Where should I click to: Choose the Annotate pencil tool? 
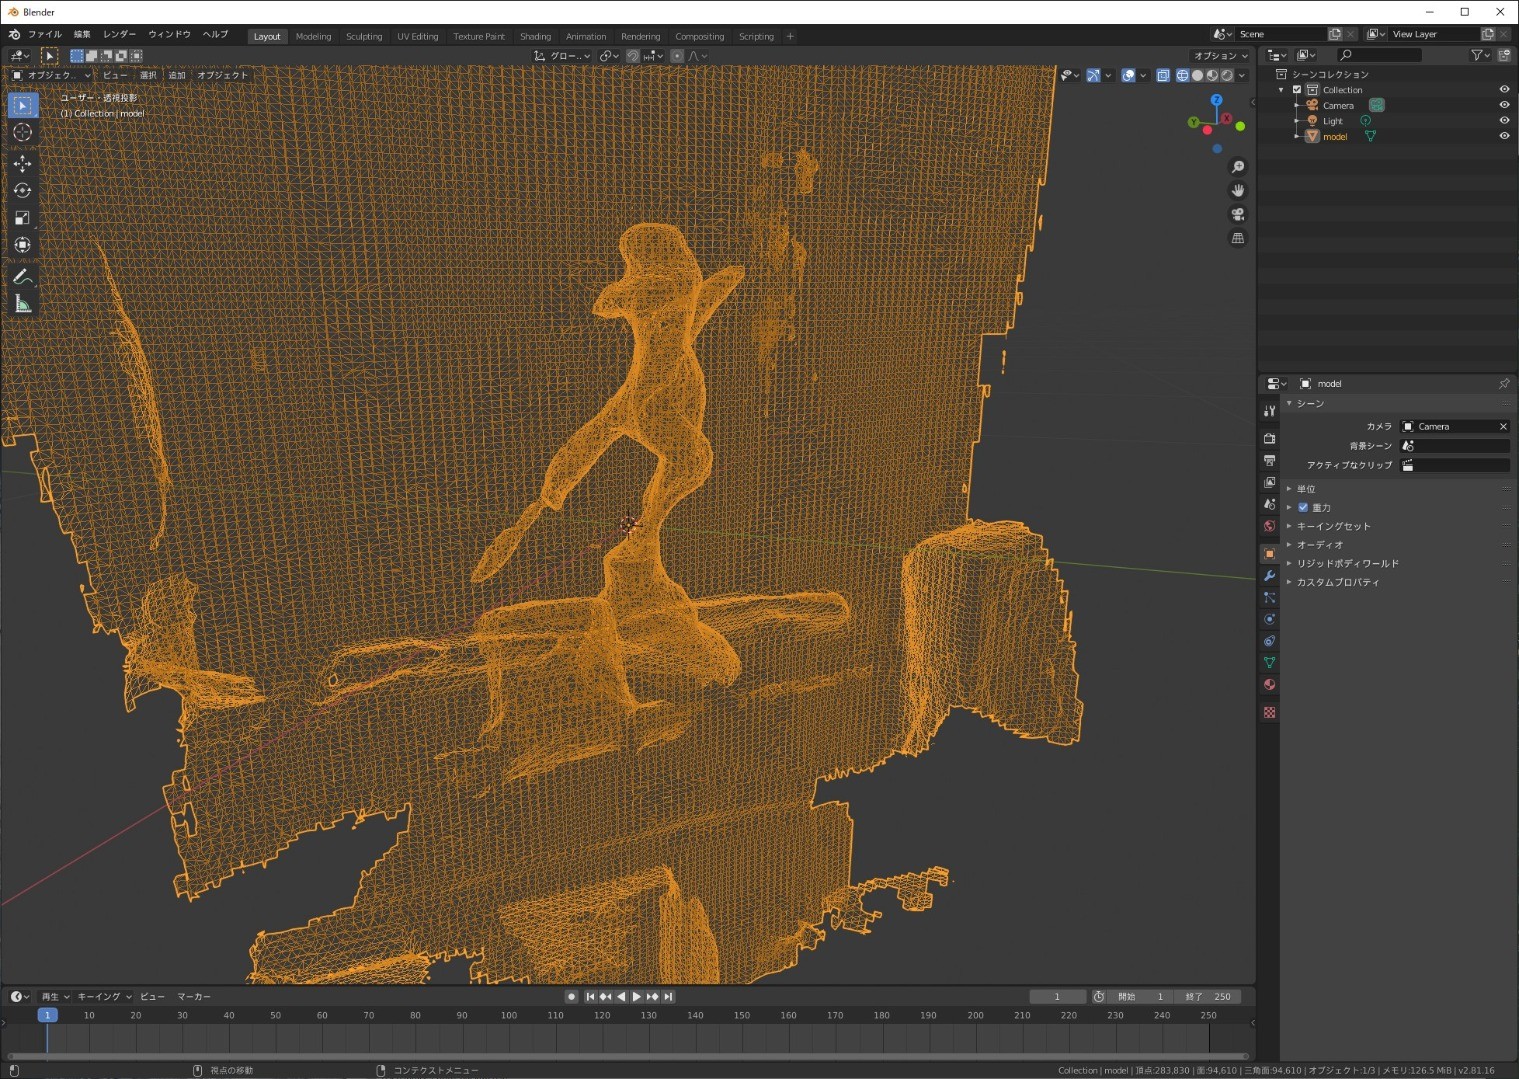(22, 277)
